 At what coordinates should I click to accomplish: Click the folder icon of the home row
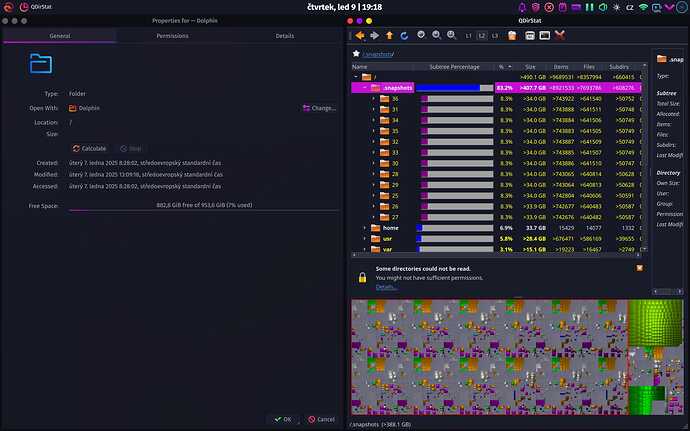pyautogui.click(x=375, y=228)
